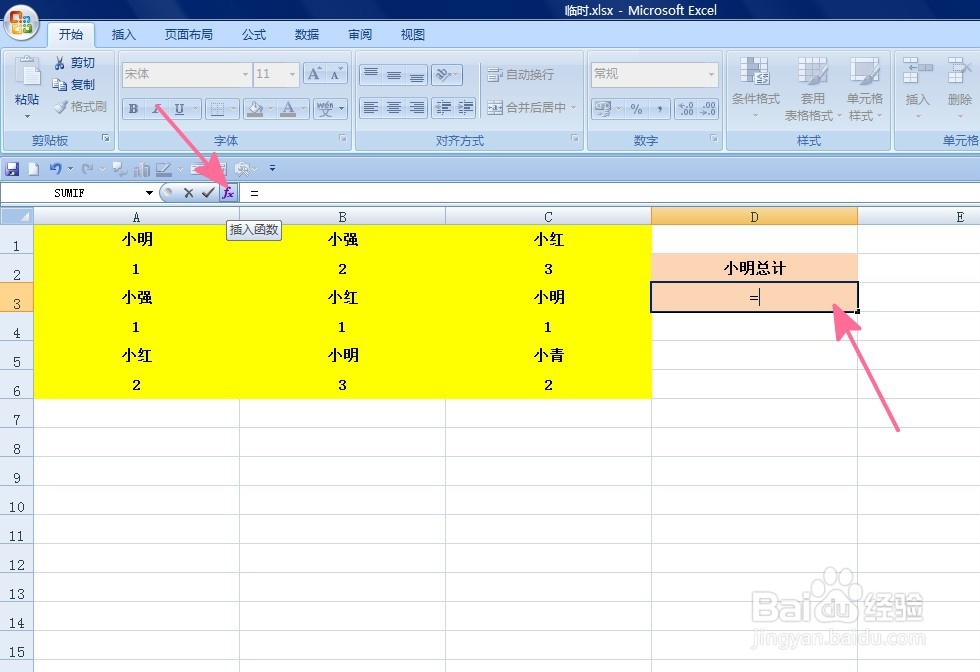Click the Font Color A button
980x672 pixels.
[288, 109]
